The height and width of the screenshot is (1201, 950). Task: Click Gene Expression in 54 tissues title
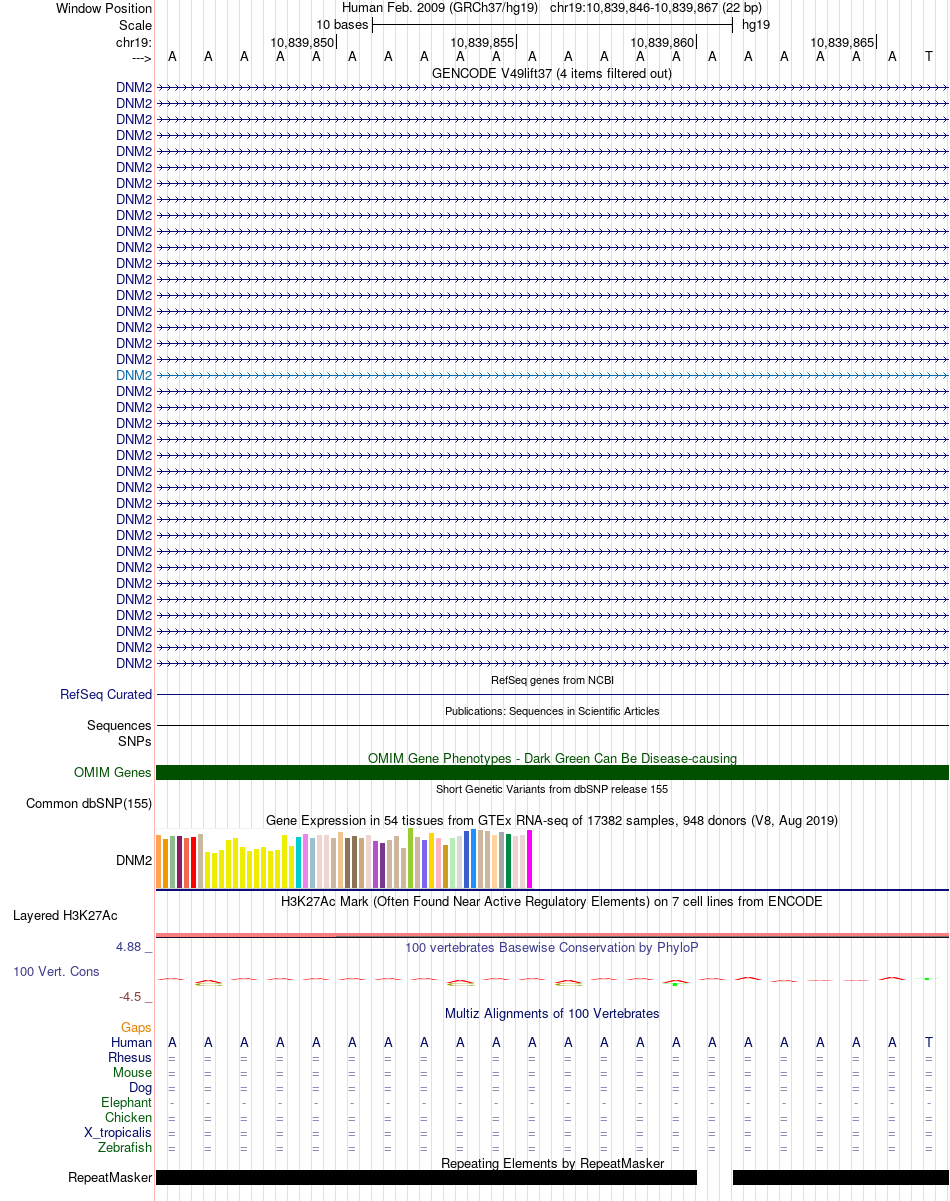click(x=552, y=820)
